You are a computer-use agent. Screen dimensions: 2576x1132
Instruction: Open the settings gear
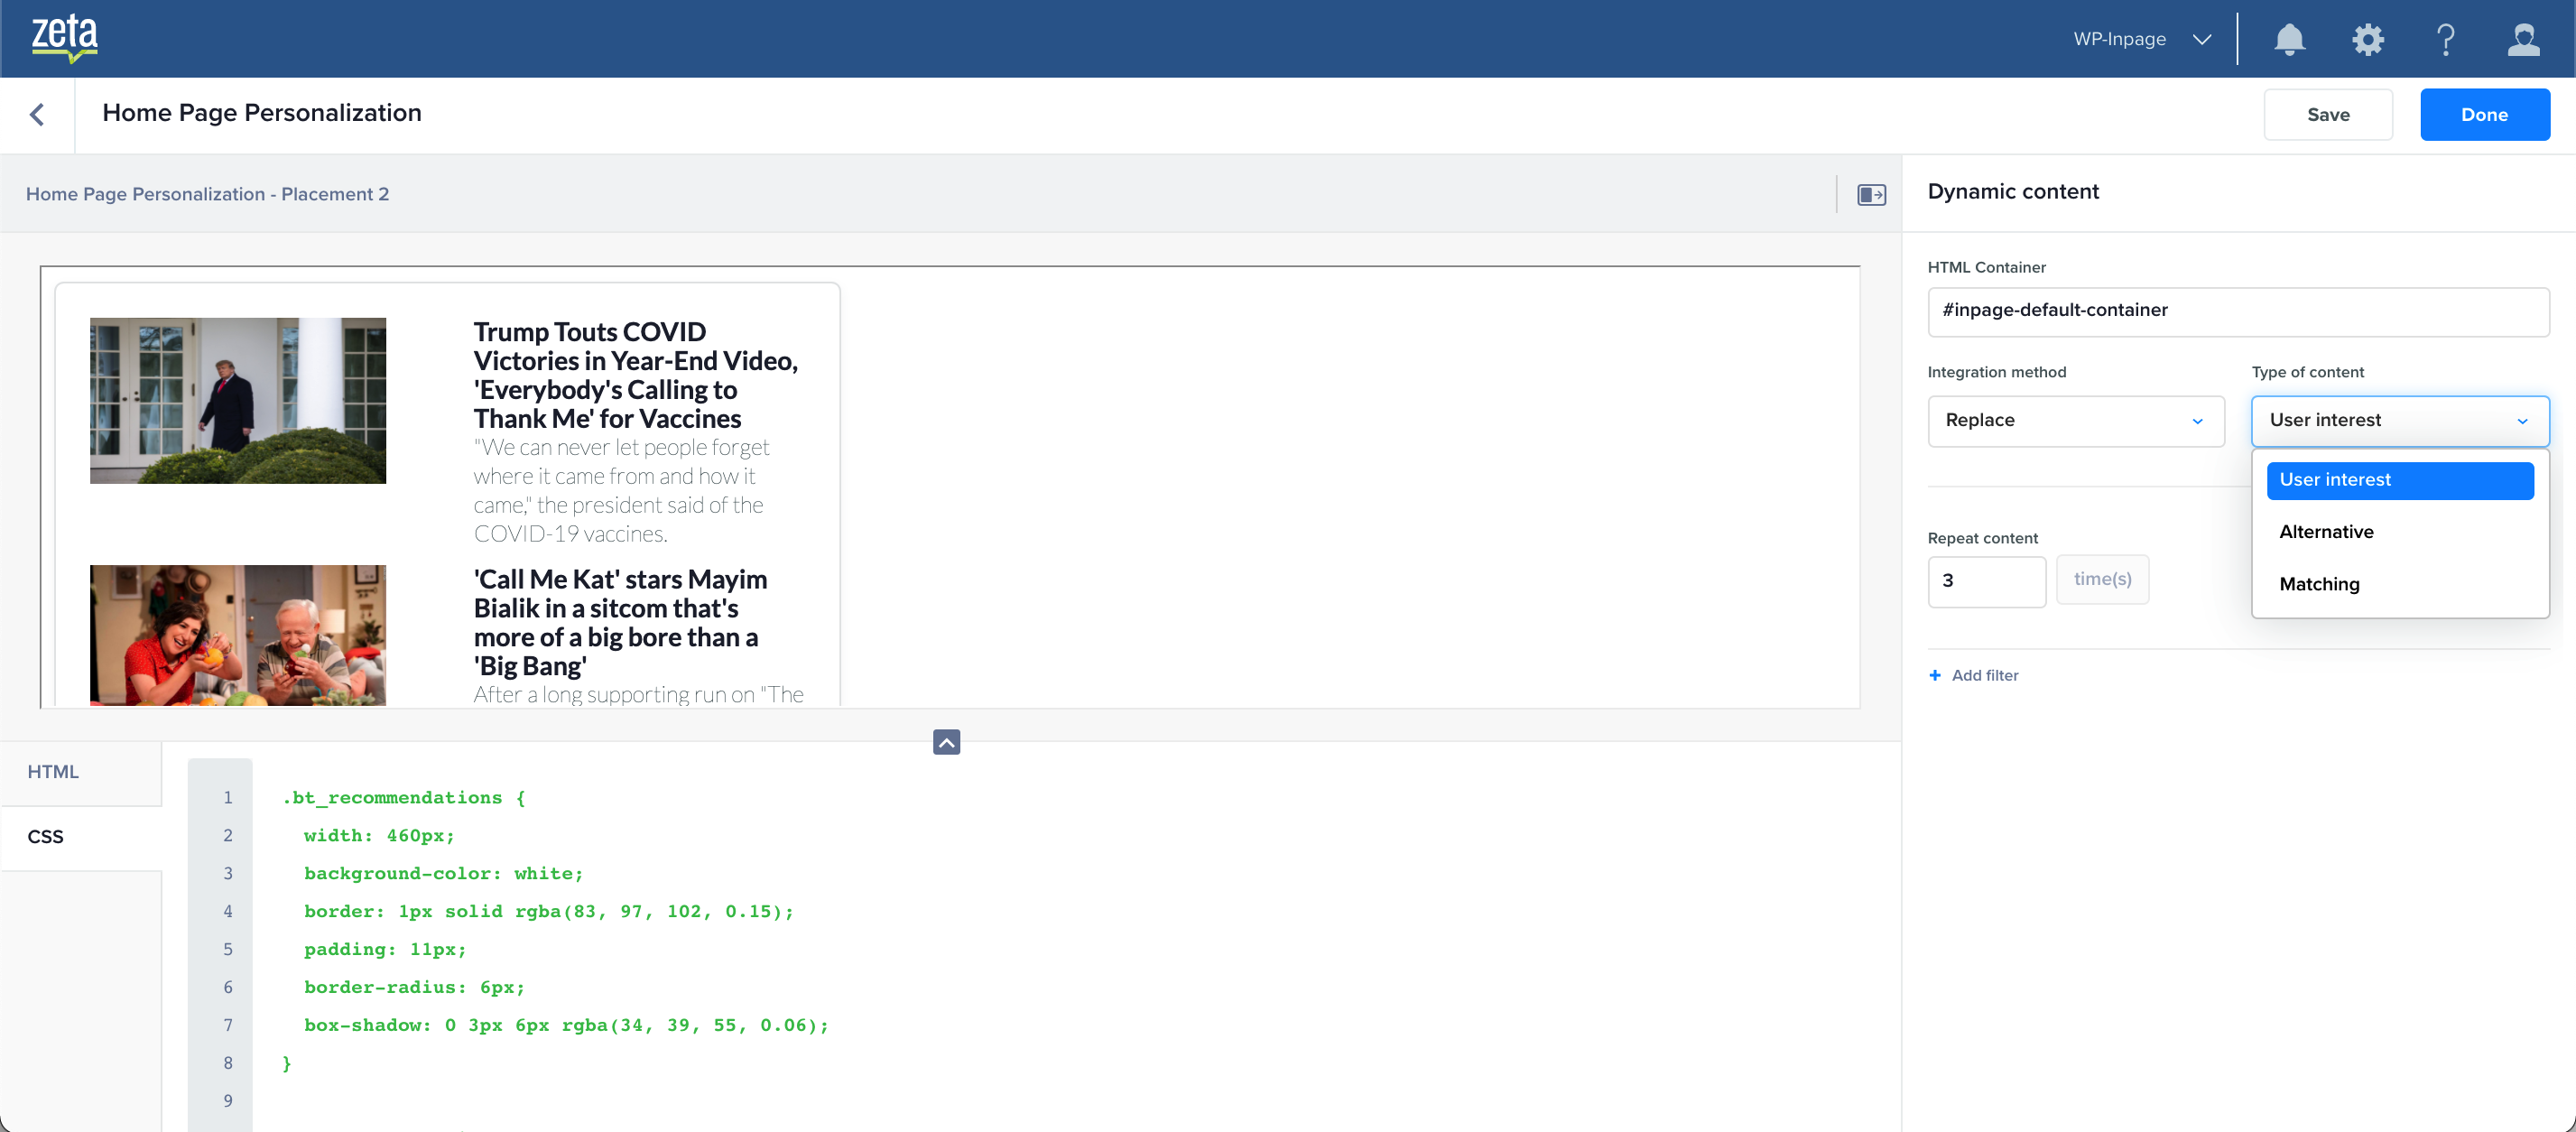[x=2367, y=39]
